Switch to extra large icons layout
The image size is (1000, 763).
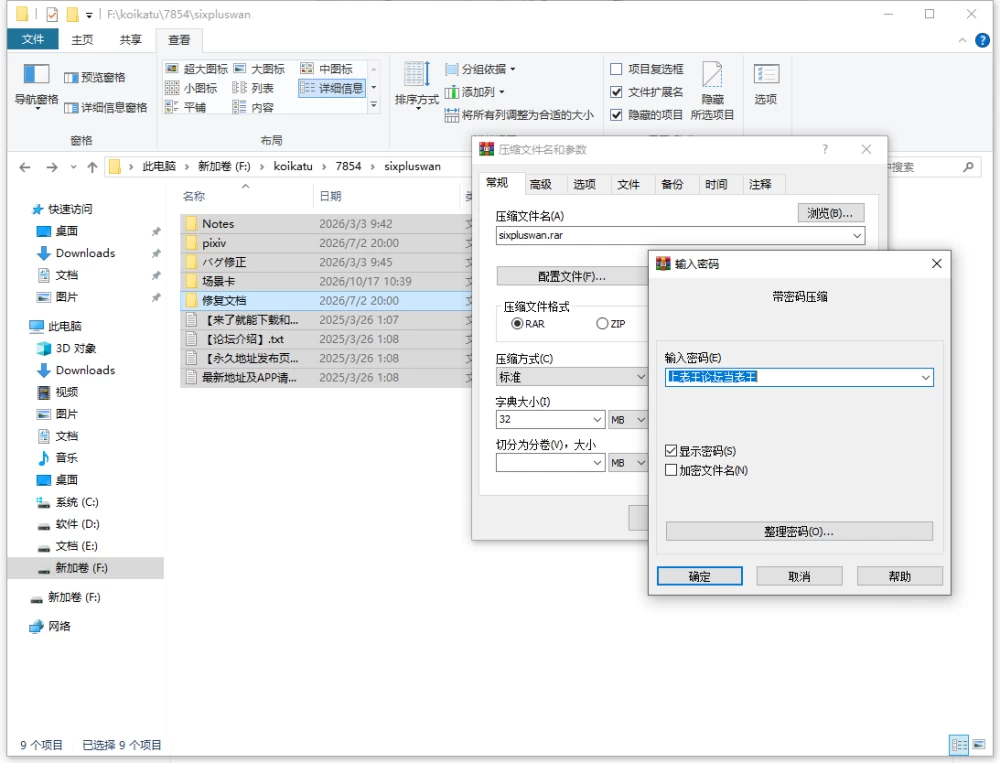[196, 69]
